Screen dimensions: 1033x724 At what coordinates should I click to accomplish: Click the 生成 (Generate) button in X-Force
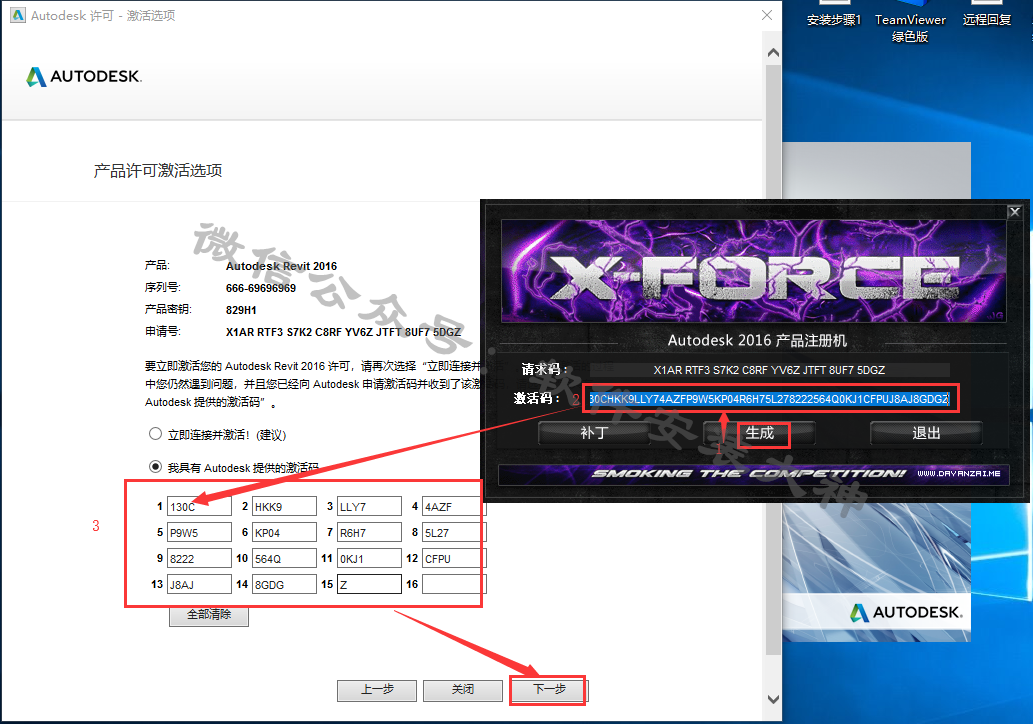coord(760,433)
